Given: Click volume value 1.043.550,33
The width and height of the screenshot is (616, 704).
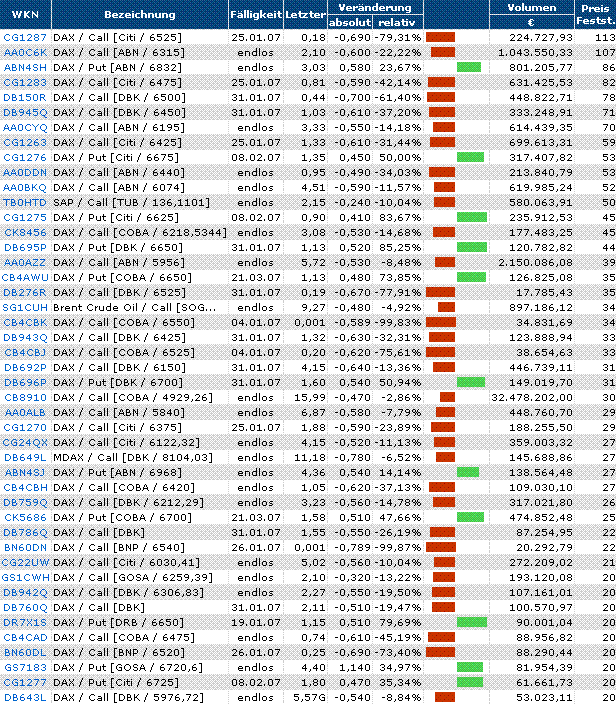Looking at the screenshot, I should (535, 53).
